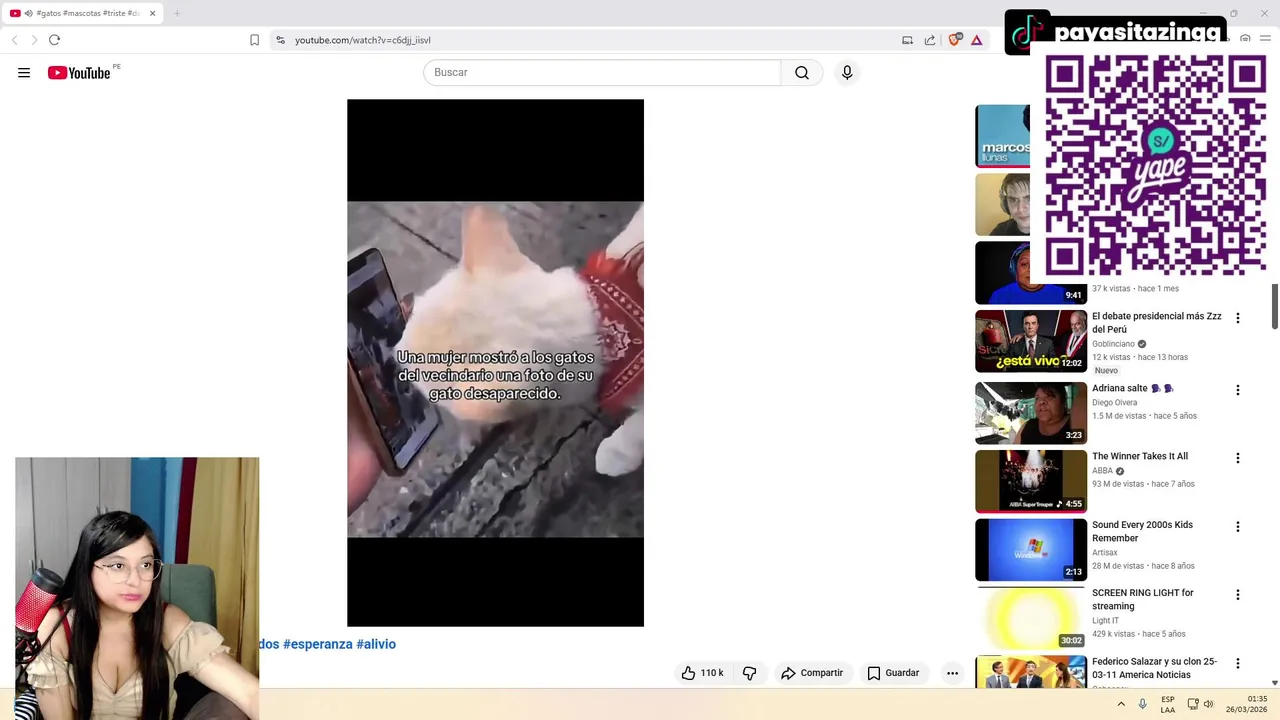The width and height of the screenshot is (1280, 720).
Task: Open the YouTube guide hamburger menu
Action: (x=24, y=72)
